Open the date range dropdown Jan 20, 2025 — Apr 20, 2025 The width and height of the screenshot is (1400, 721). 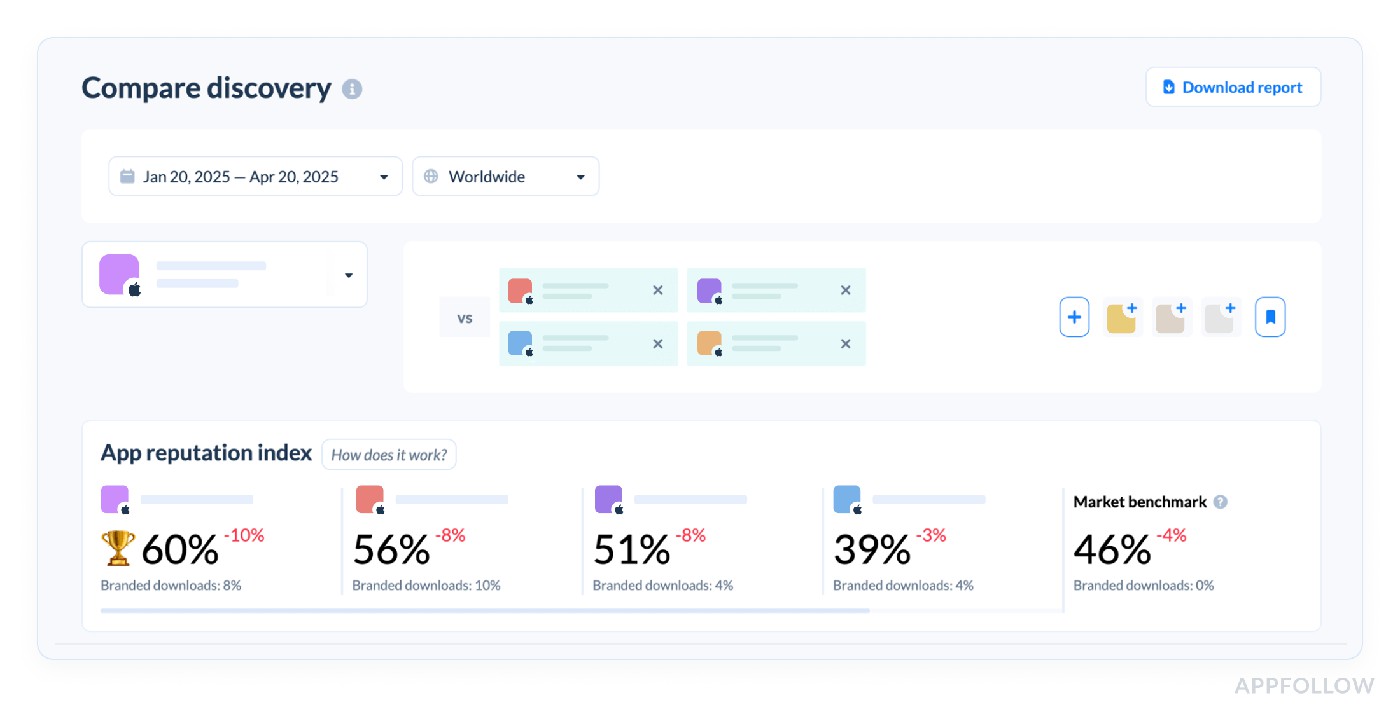tap(255, 176)
